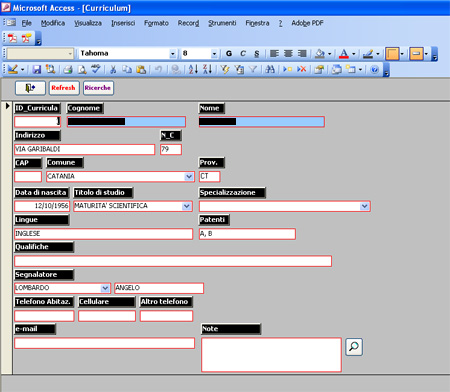Click the Cellulare input field
The height and width of the screenshot is (392, 450).
pos(107,316)
